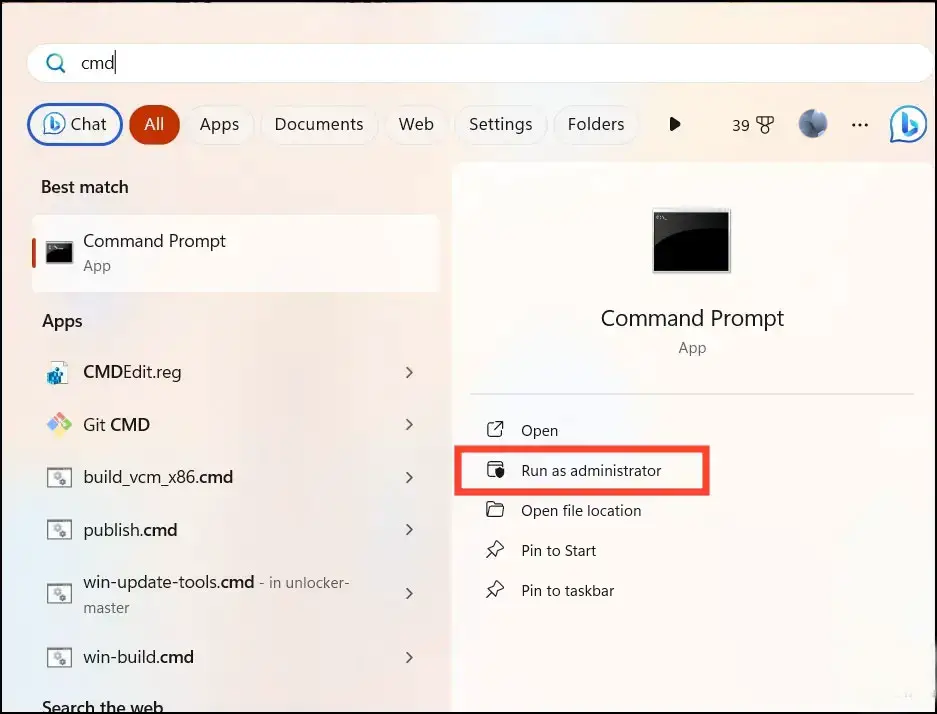
Task: Select the build_vcm_x86.cmd result
Action: [236, 477]
